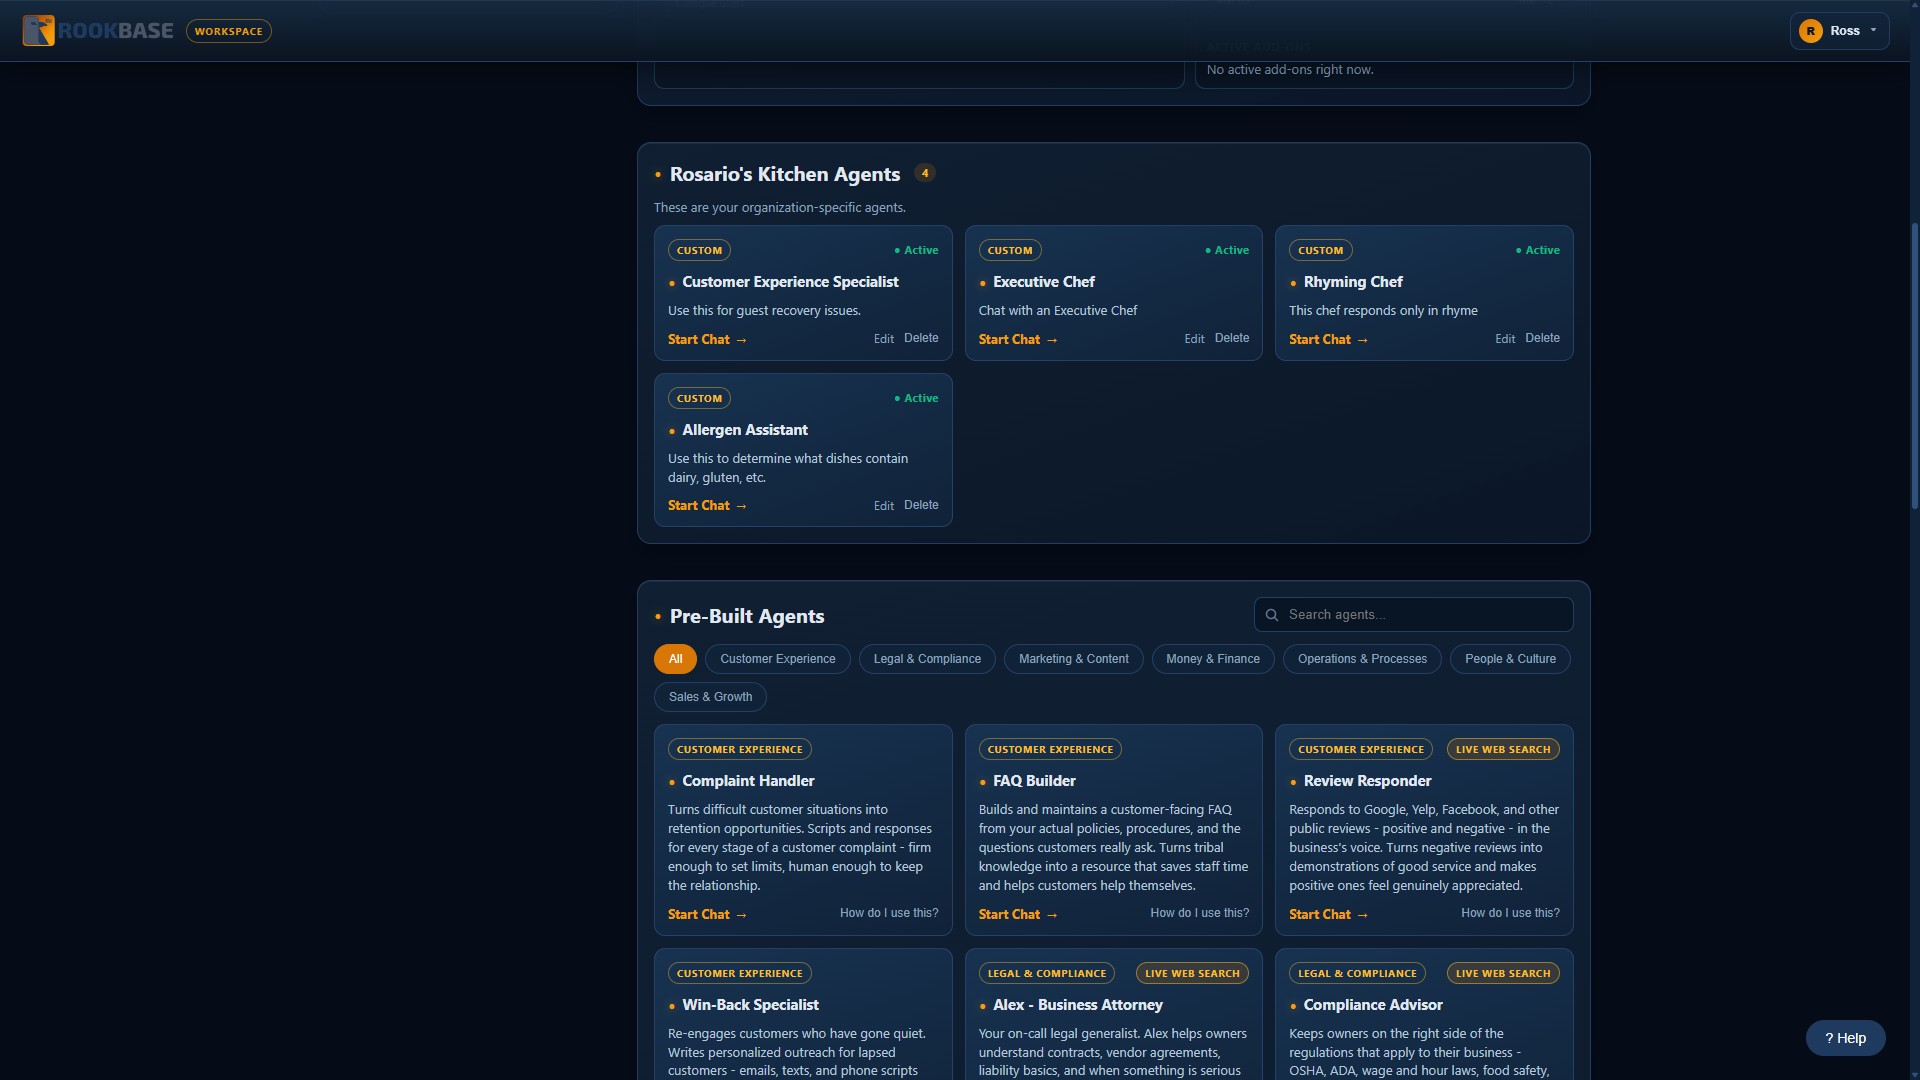Click Ross's avatar circle icon
Screen dimensions: 1920x1080
coord(1810,31)
